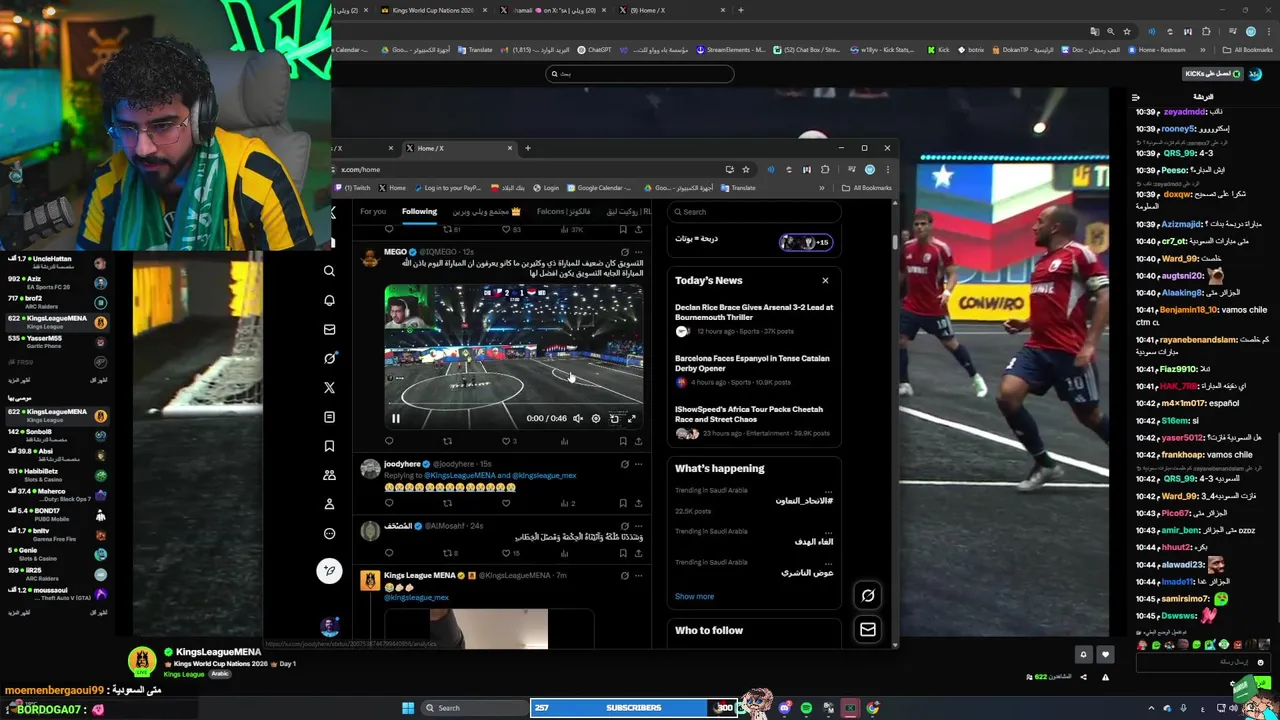Repost the AlMosahf tweet
Viewport: 1280px width, 720px height.
coord(450,553)
